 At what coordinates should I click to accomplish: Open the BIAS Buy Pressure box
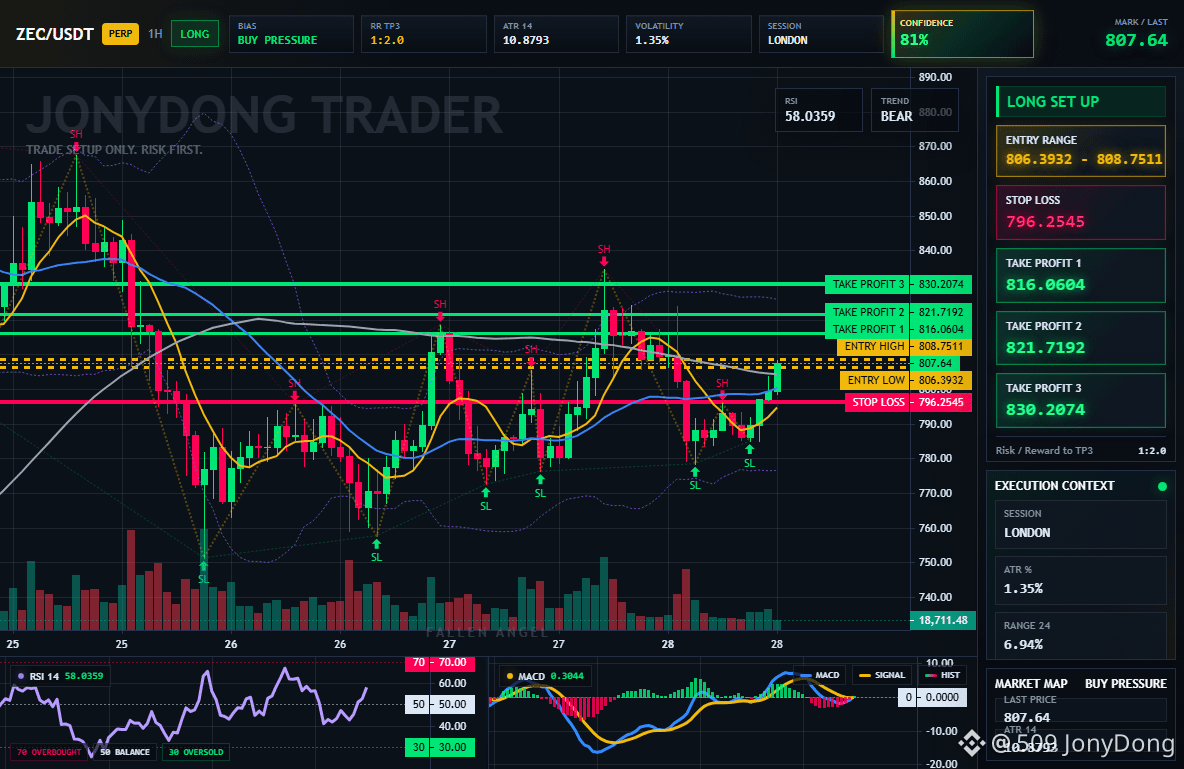click(x=291, y=34)
